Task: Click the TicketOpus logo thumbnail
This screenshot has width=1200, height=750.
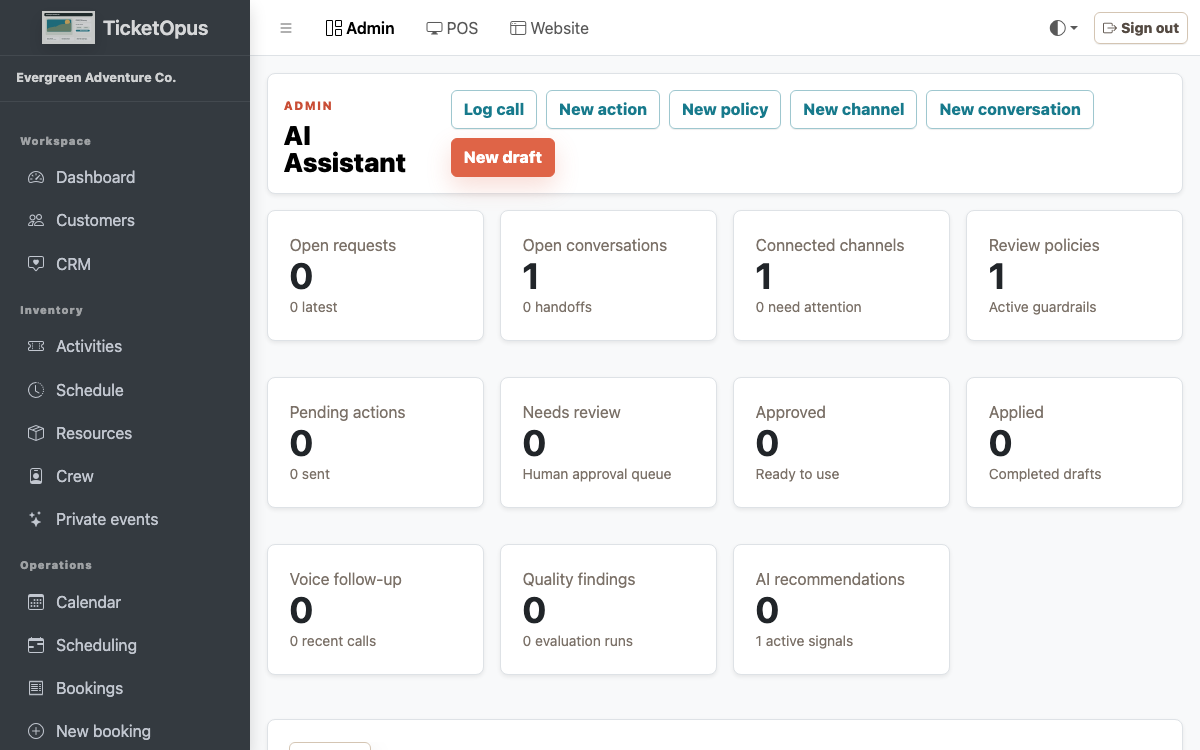Action: click(x=68, y=28)
